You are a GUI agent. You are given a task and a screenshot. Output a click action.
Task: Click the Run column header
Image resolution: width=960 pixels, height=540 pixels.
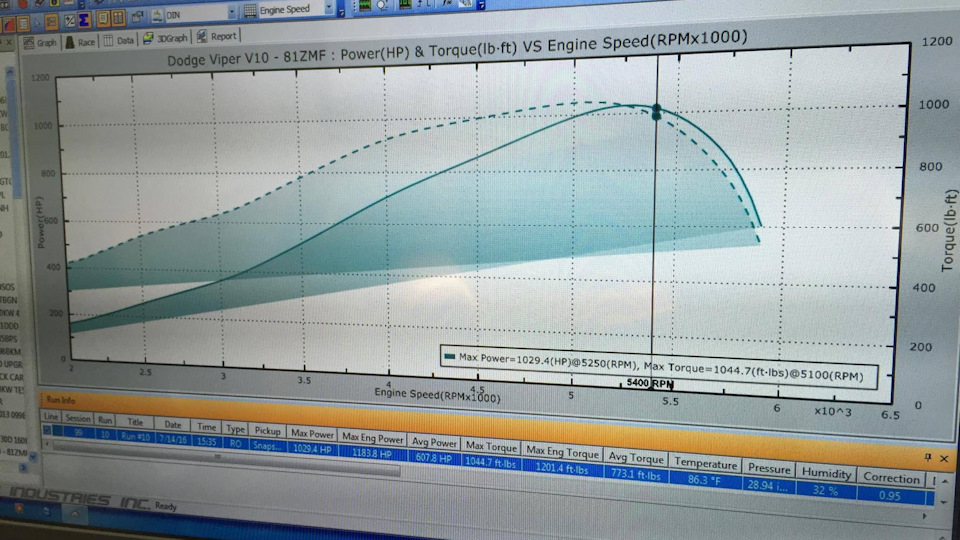click(105, 420)
